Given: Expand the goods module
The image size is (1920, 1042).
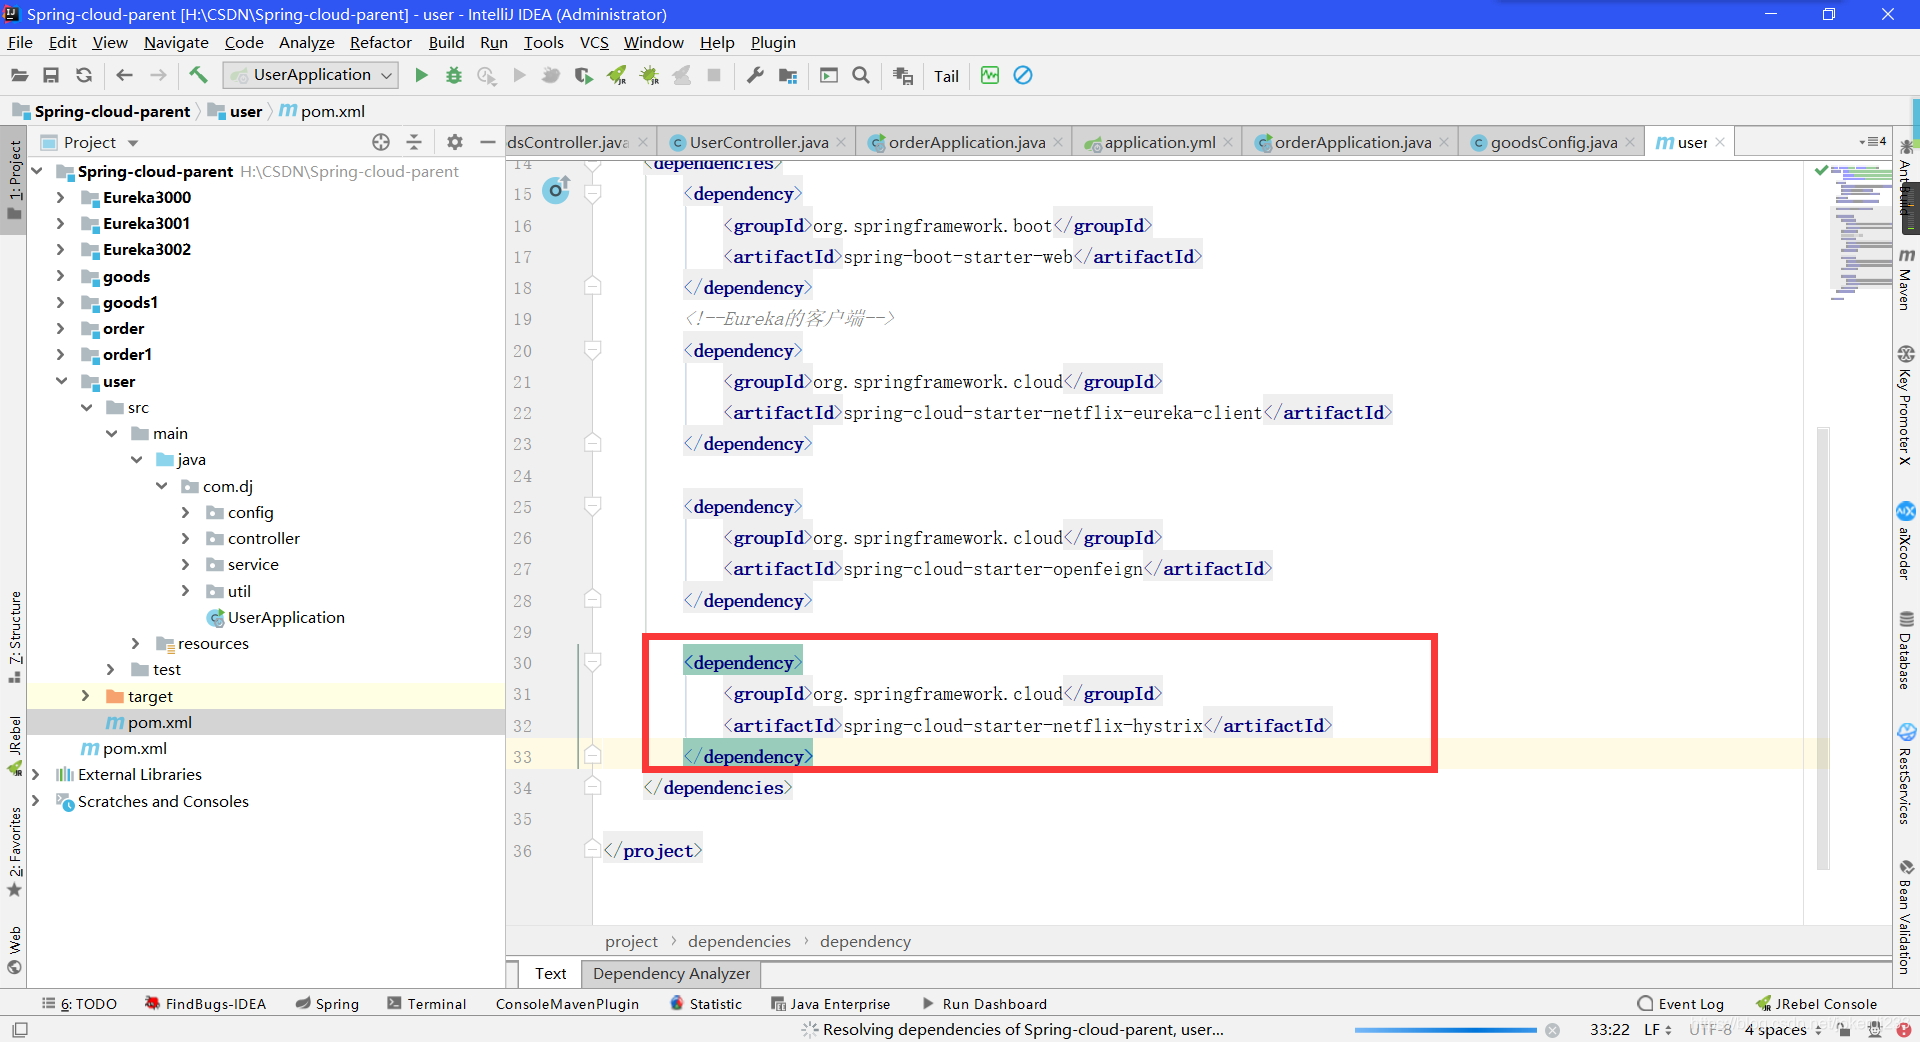Looking at the screenshot, I should click(x=60, y=276).
